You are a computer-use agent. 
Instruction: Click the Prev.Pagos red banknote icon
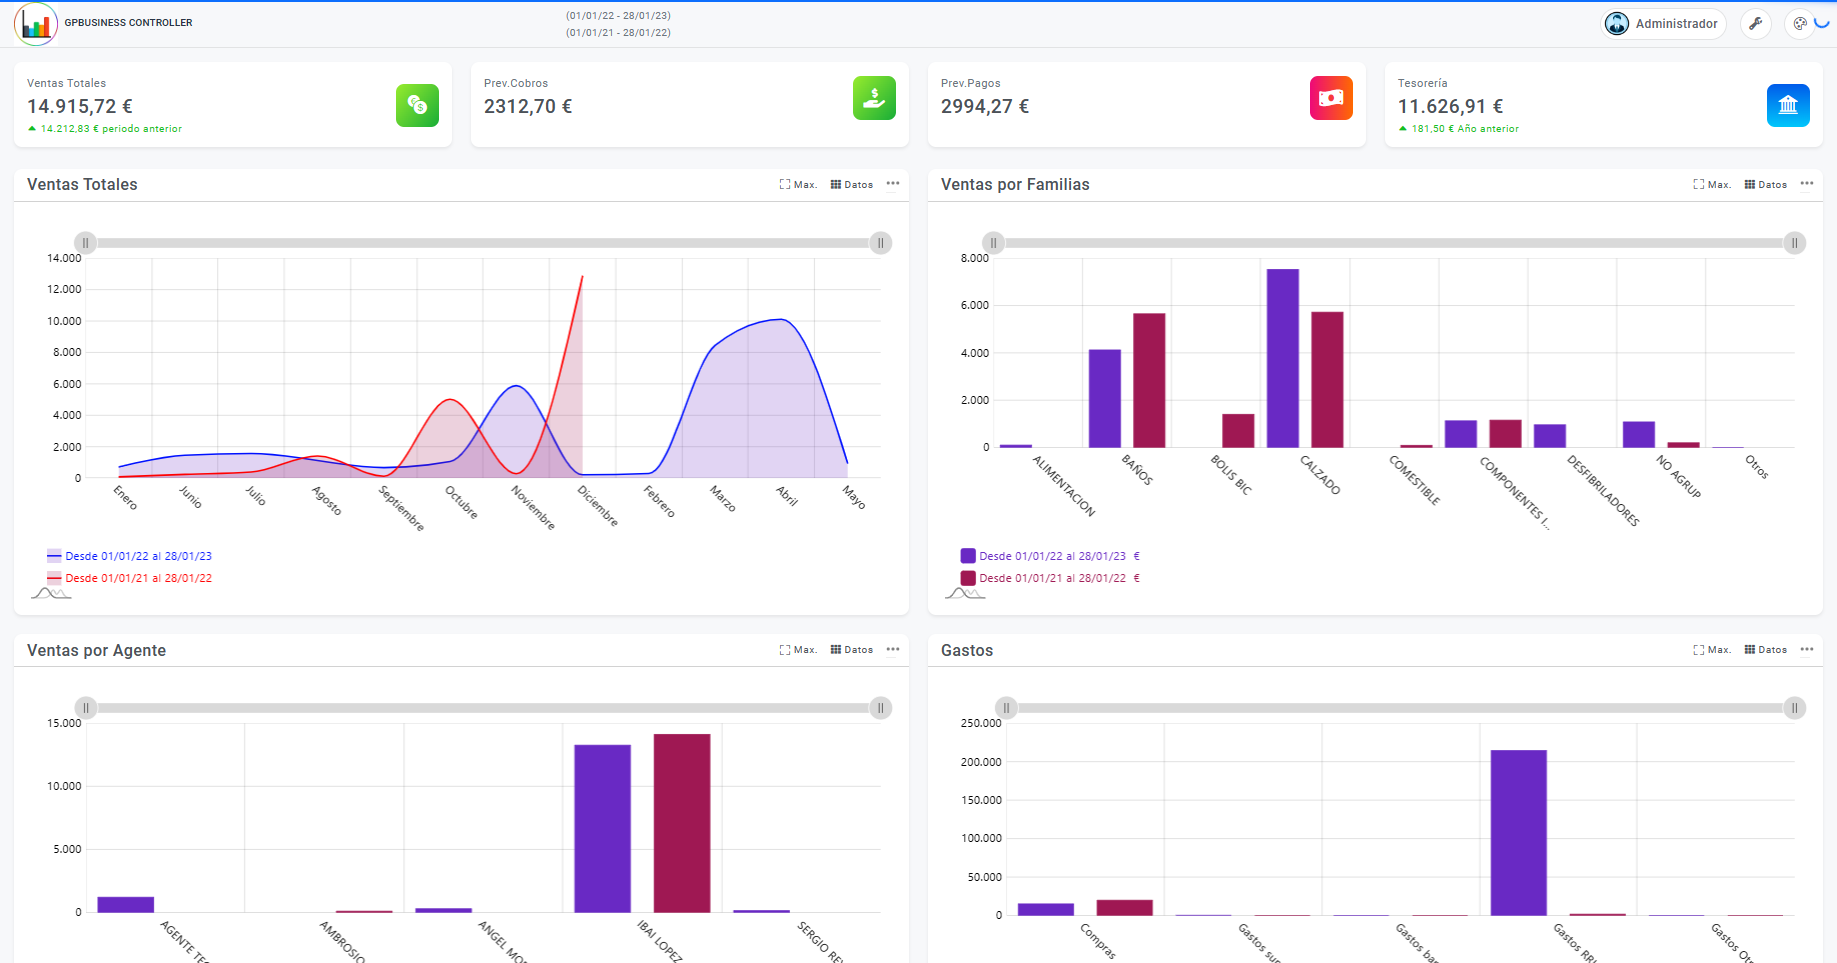[1331, 99]
